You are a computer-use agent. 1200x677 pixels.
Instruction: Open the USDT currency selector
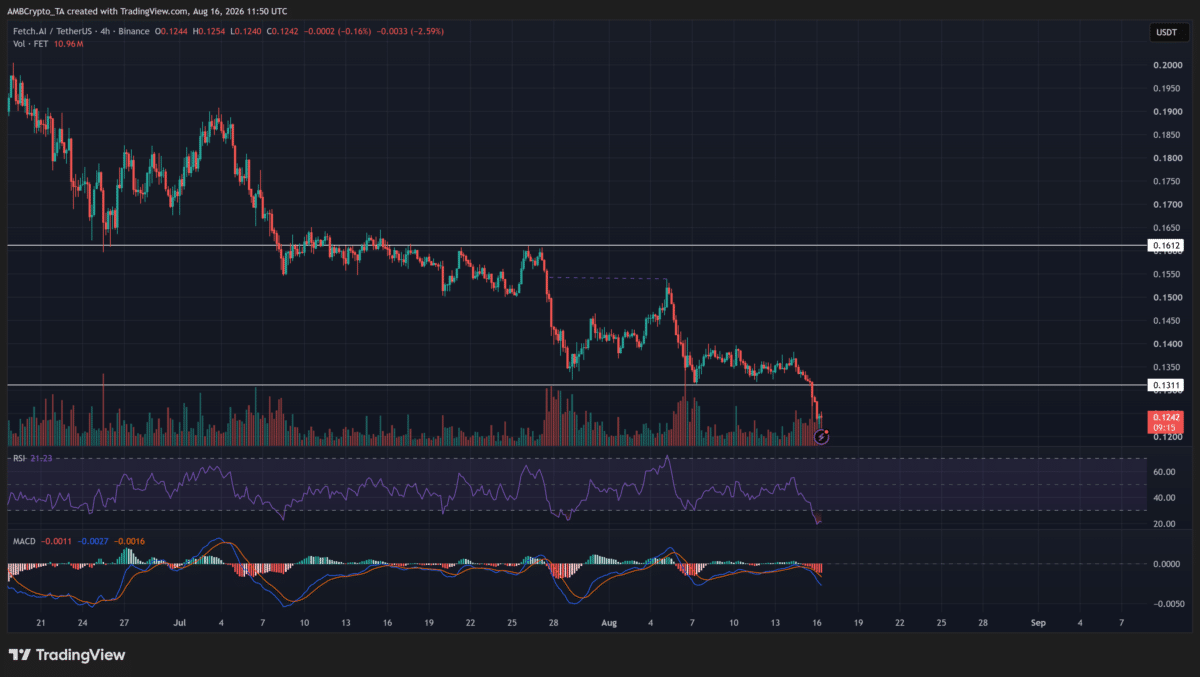[x=1167, y=34]
